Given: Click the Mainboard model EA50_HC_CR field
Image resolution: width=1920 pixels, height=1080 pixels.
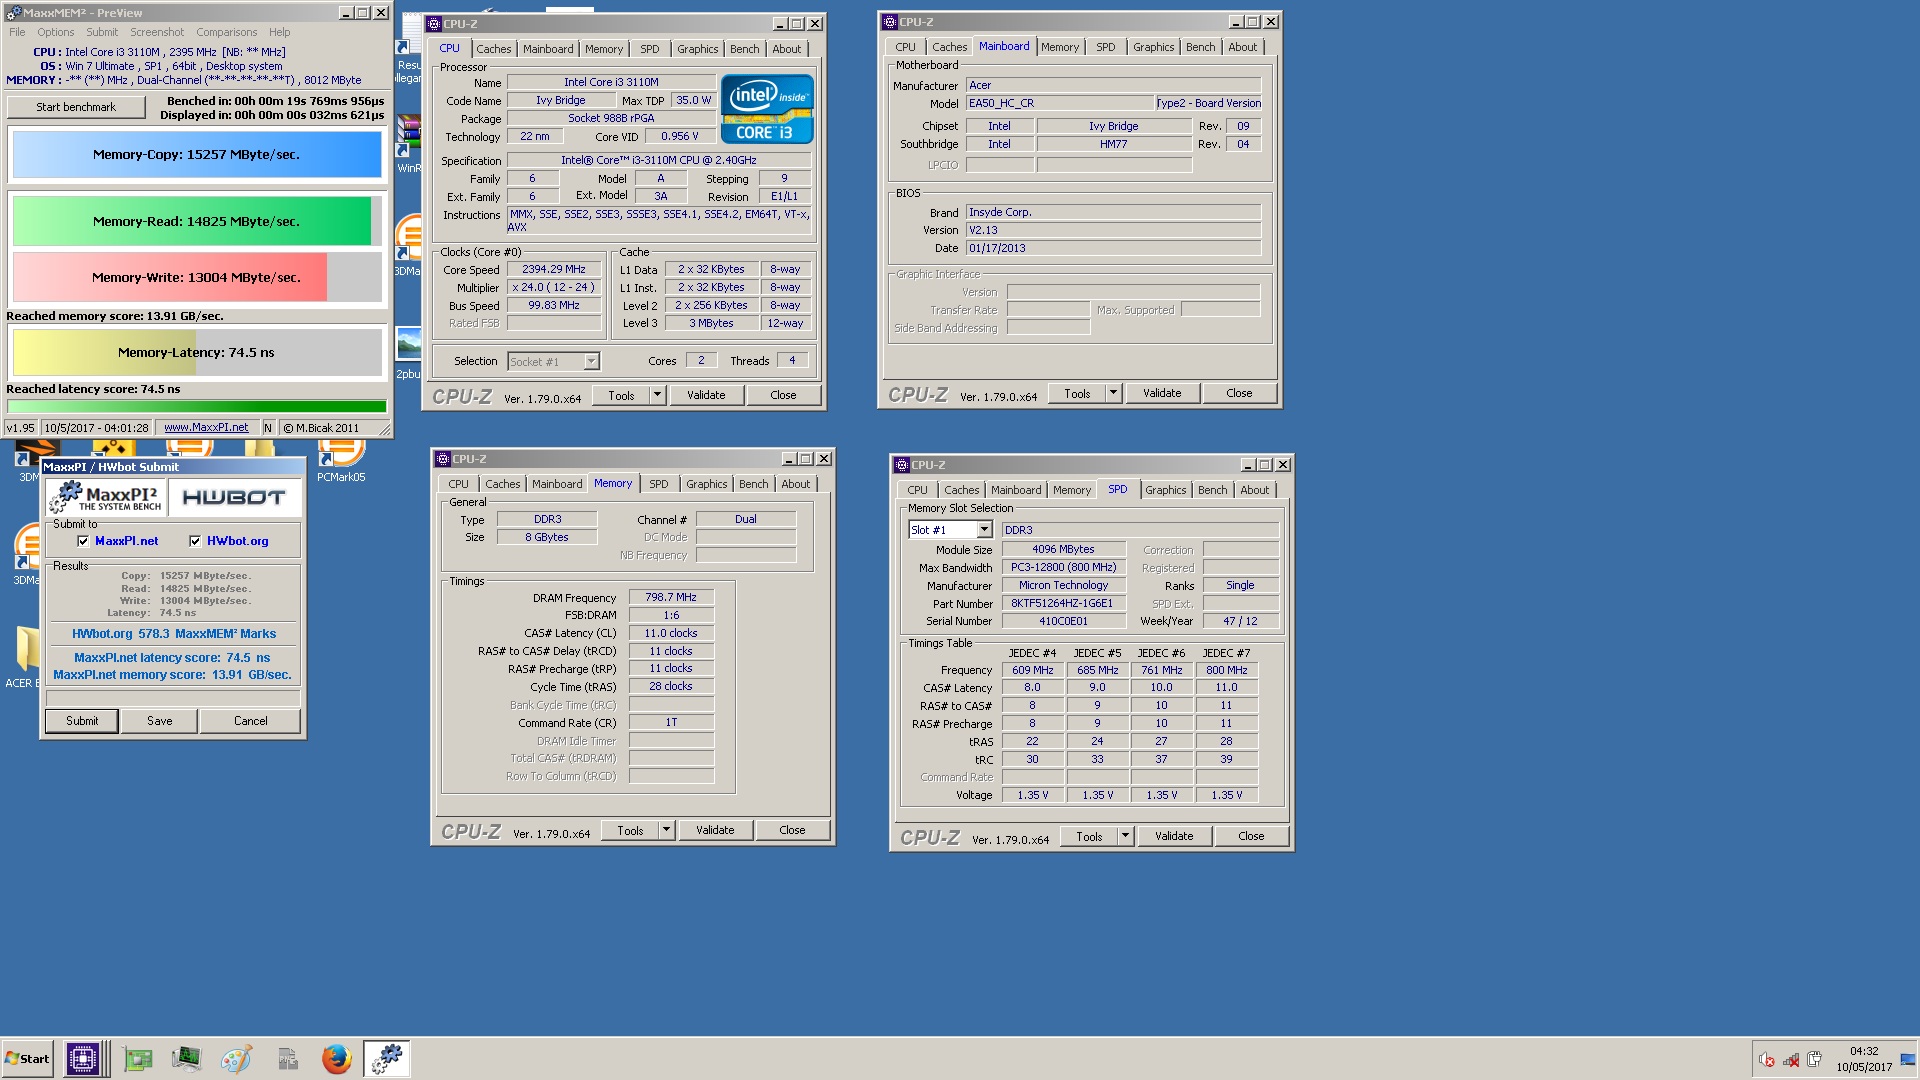Looking at the screenshot, I should point(1059,103).
